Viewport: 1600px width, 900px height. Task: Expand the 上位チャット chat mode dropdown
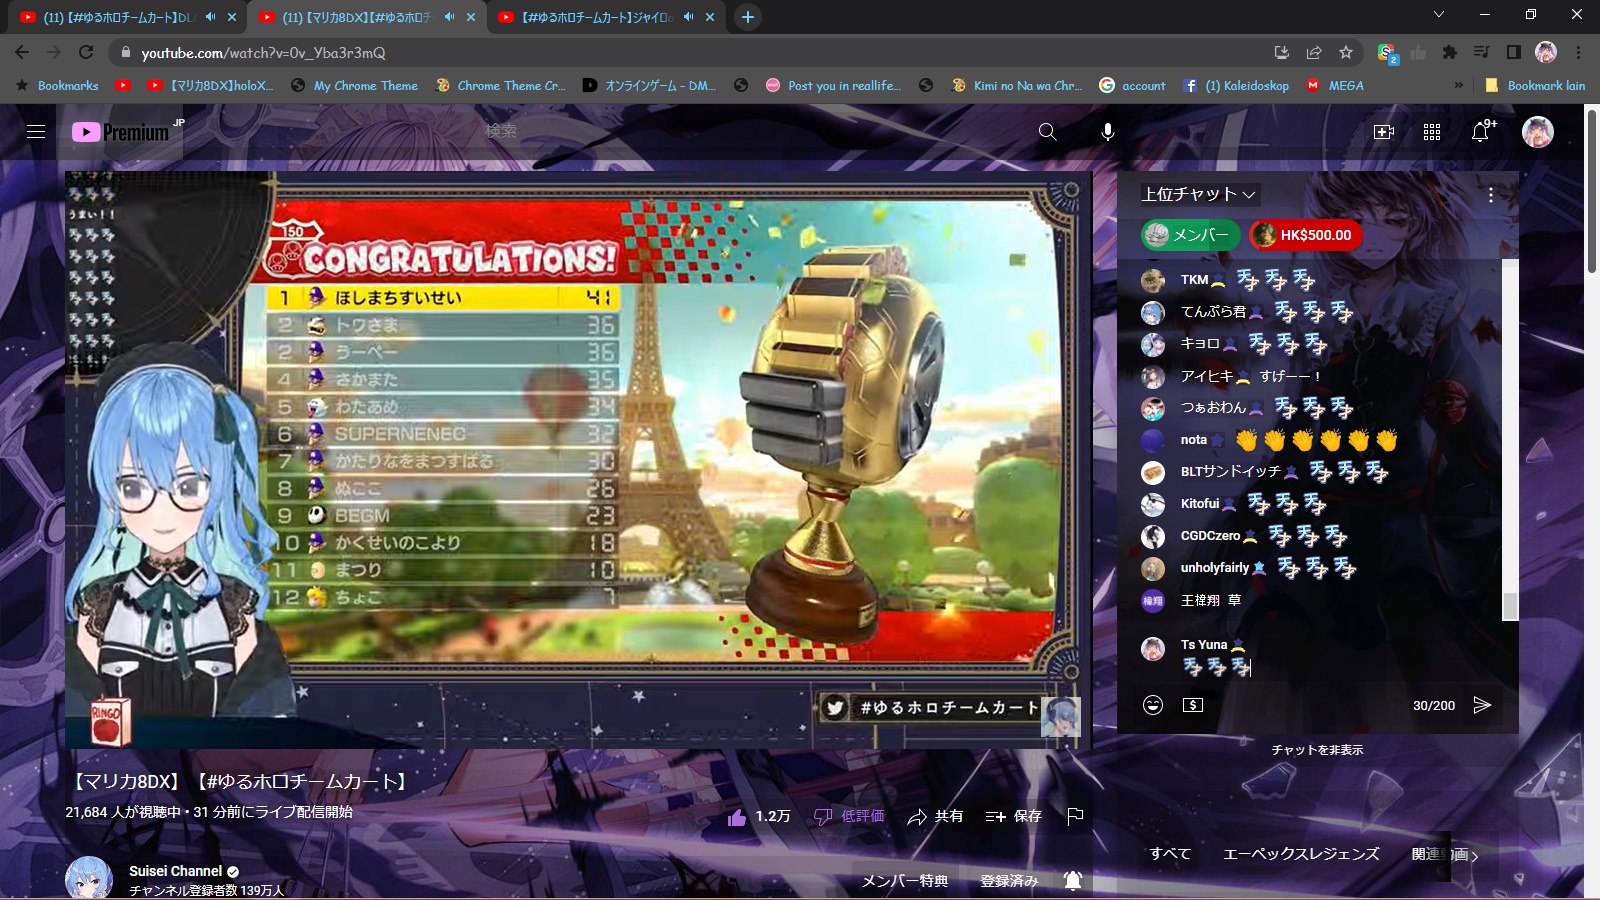pyautogui.click(x=1198, y=194)
